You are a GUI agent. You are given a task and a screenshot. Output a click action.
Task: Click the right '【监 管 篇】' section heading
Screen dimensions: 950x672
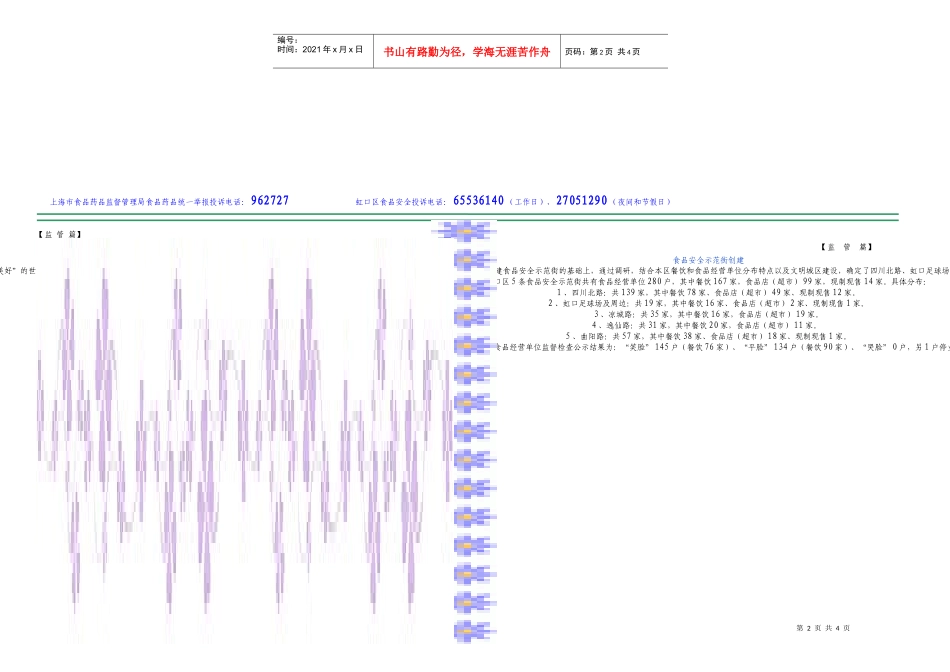click(x=846, y=247)
